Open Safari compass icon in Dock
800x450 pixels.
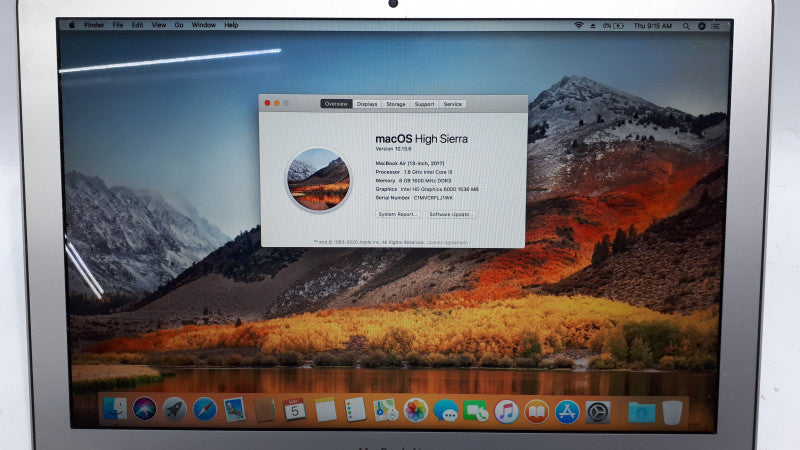point(205,409)
